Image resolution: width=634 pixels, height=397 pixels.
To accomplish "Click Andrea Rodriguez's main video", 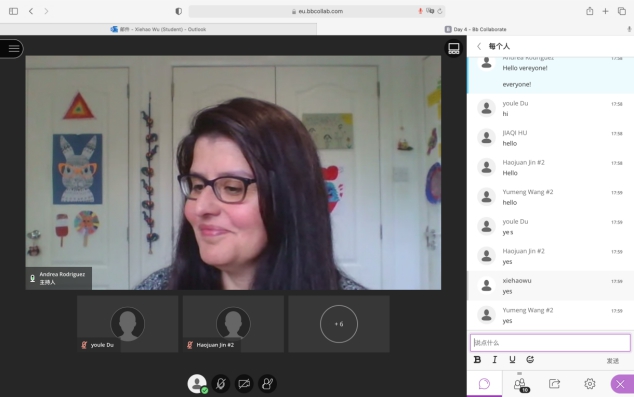I will pos(233,173).
